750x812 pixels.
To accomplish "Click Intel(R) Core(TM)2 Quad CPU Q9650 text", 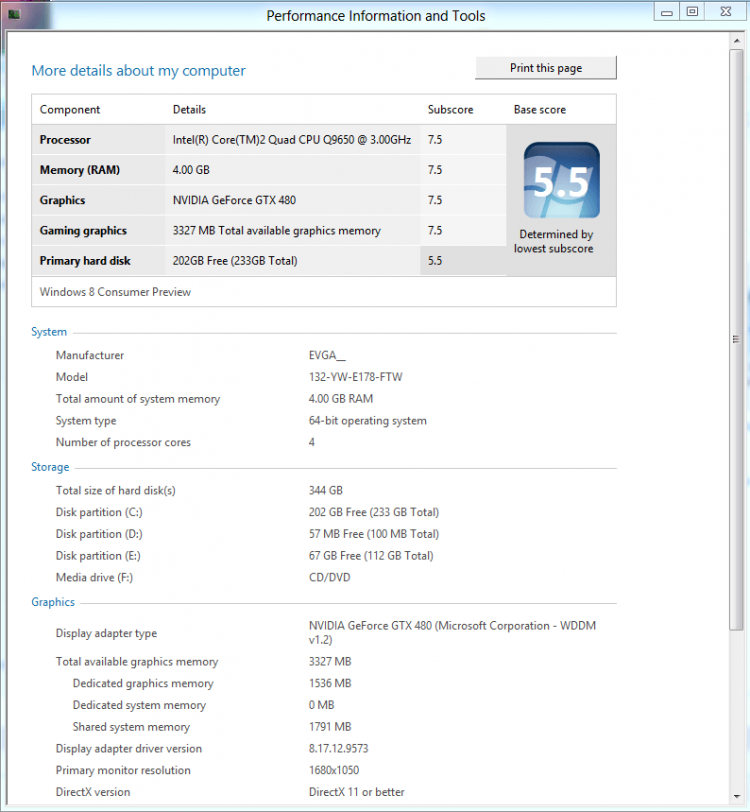I will coord(292,140).
